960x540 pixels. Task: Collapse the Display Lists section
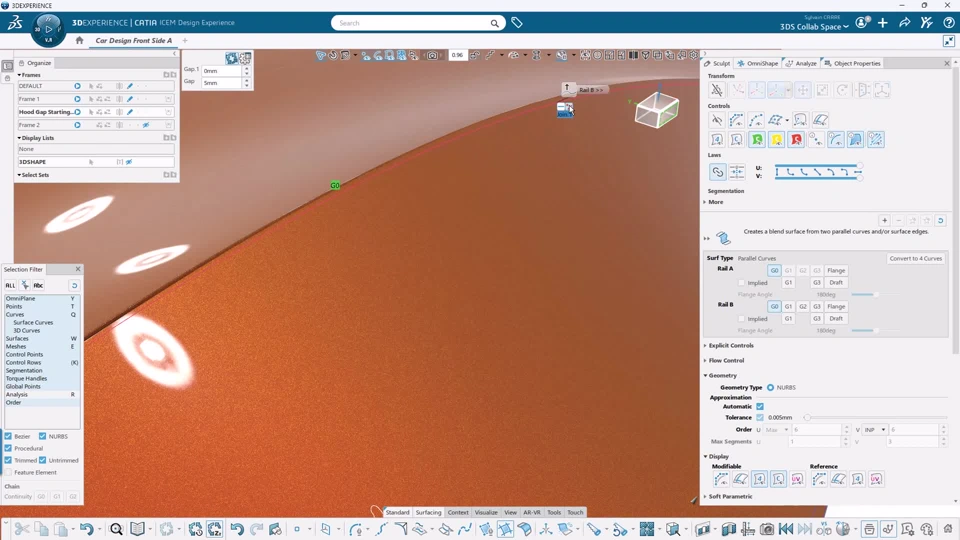click(19, 138)
